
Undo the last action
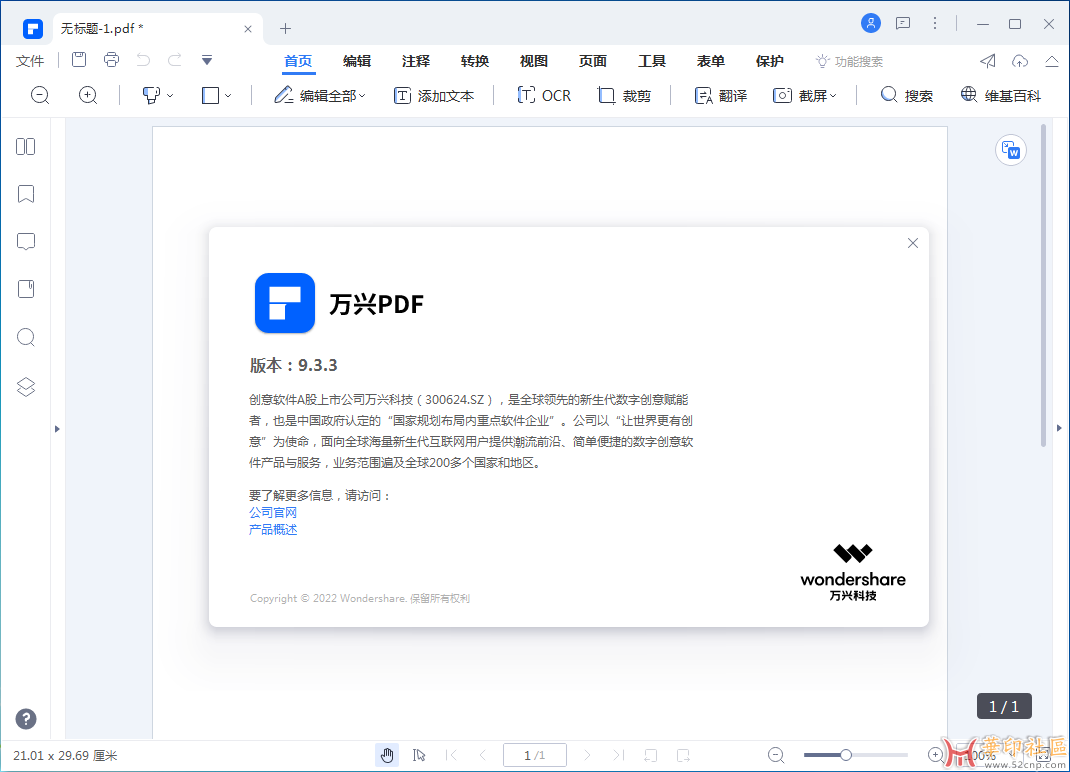coord(143,60)
